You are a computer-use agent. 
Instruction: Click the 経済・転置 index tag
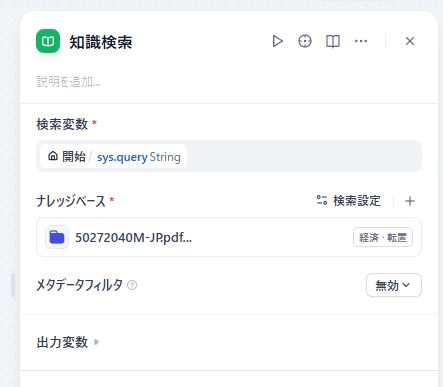pyautogui.click(x=383, y=237)
